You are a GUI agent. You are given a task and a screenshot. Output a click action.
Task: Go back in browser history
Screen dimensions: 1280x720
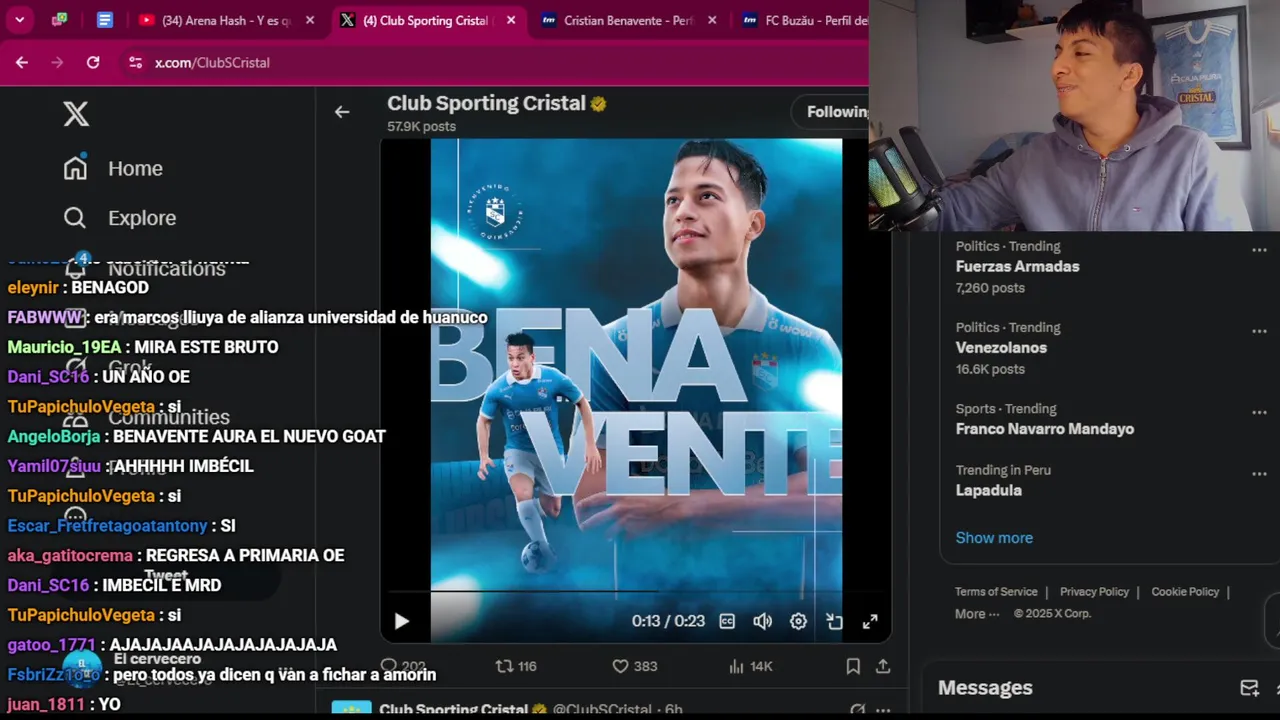click(22, 62)
